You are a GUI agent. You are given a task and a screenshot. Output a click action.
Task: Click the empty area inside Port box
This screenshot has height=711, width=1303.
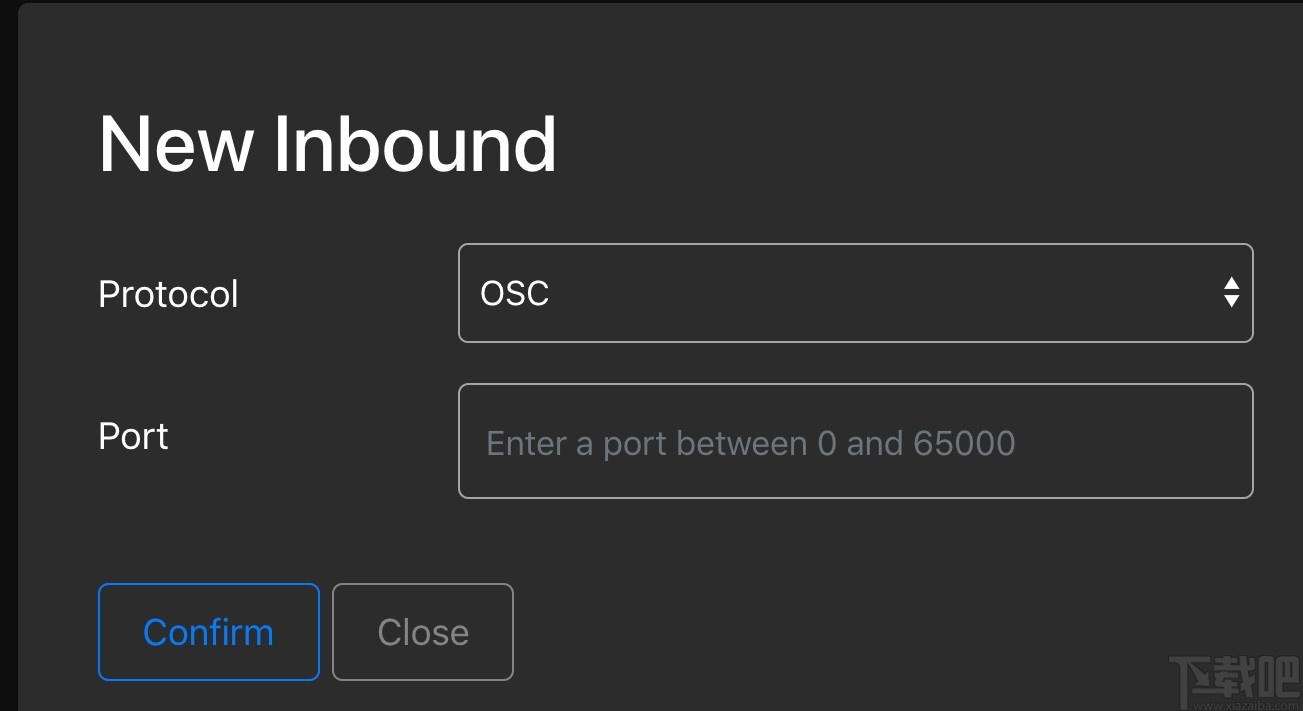point(1130,442)
